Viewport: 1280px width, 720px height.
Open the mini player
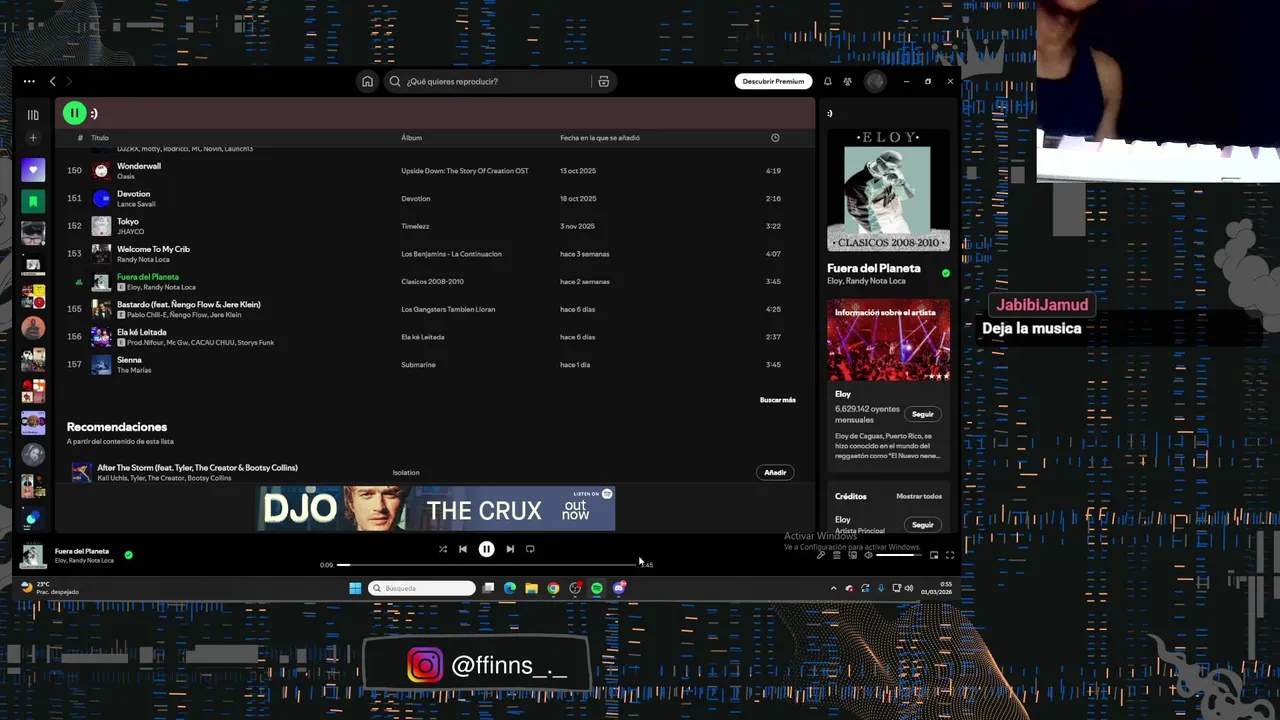934,555
